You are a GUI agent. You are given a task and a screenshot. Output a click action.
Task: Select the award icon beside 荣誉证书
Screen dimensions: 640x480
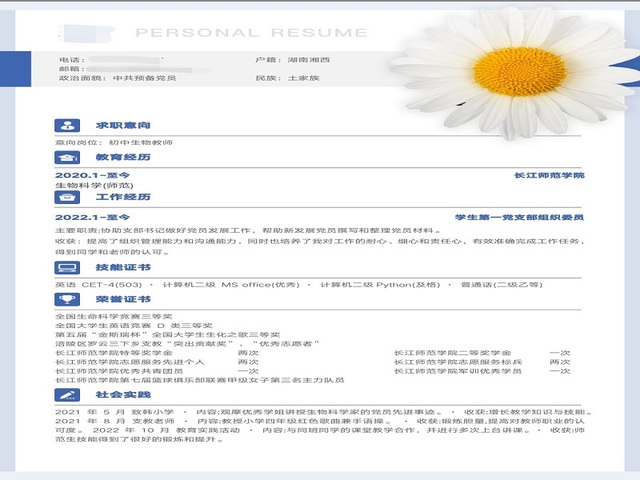(x=68, y=299)
